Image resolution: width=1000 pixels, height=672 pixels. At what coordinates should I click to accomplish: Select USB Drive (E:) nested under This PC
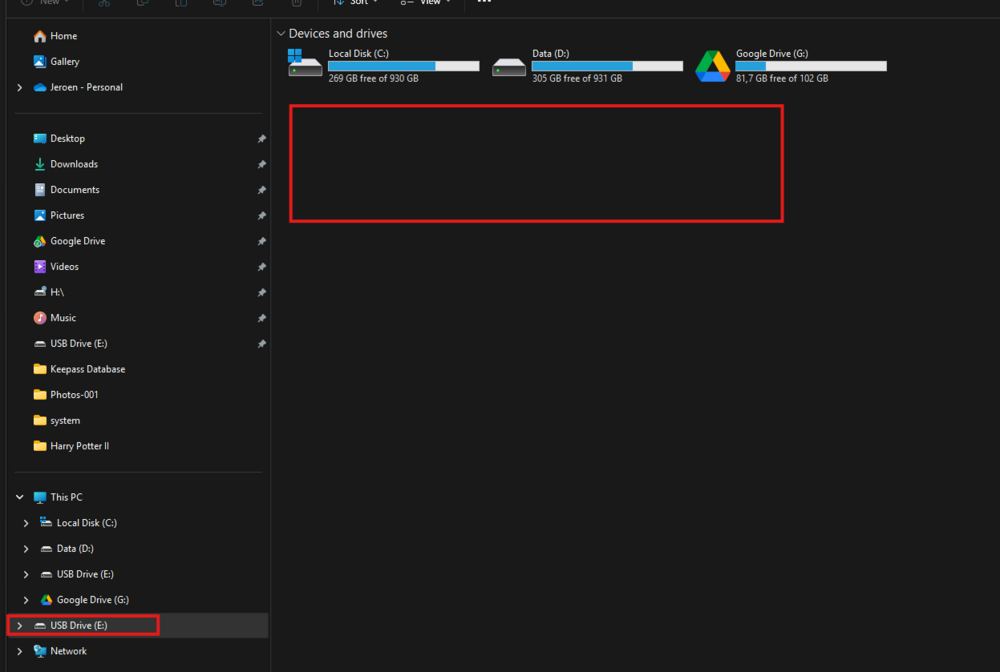click(77, 574)
